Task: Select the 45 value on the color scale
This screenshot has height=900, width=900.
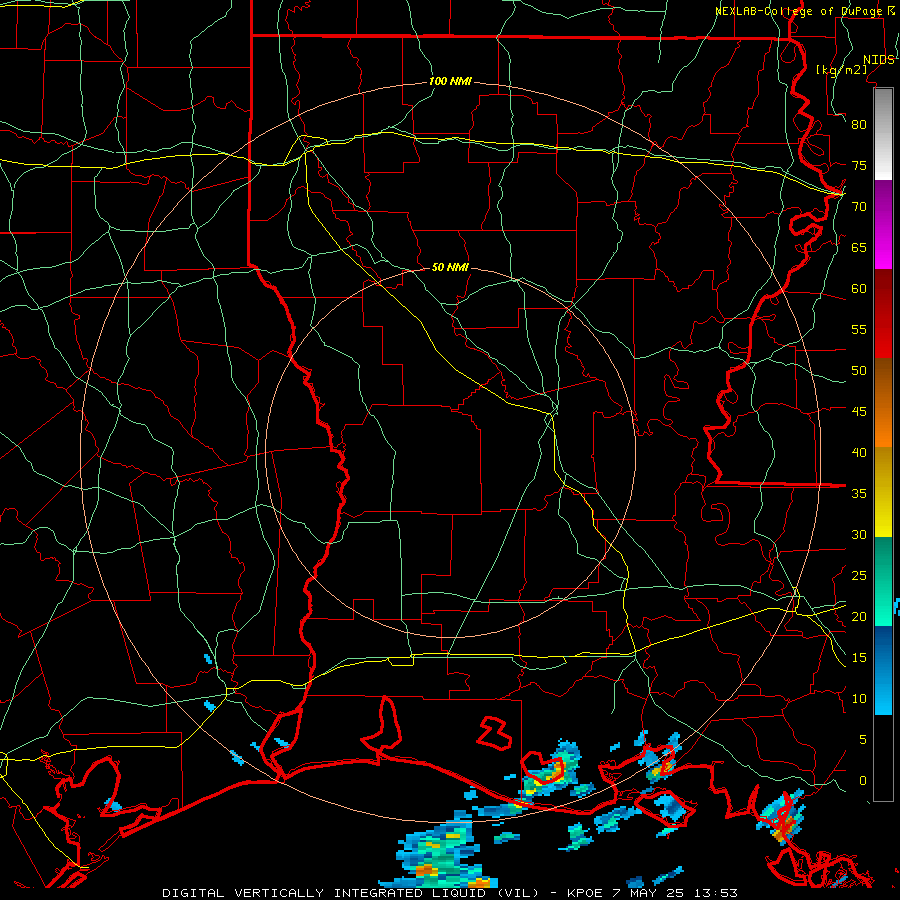Action: (x=859, y=412)
